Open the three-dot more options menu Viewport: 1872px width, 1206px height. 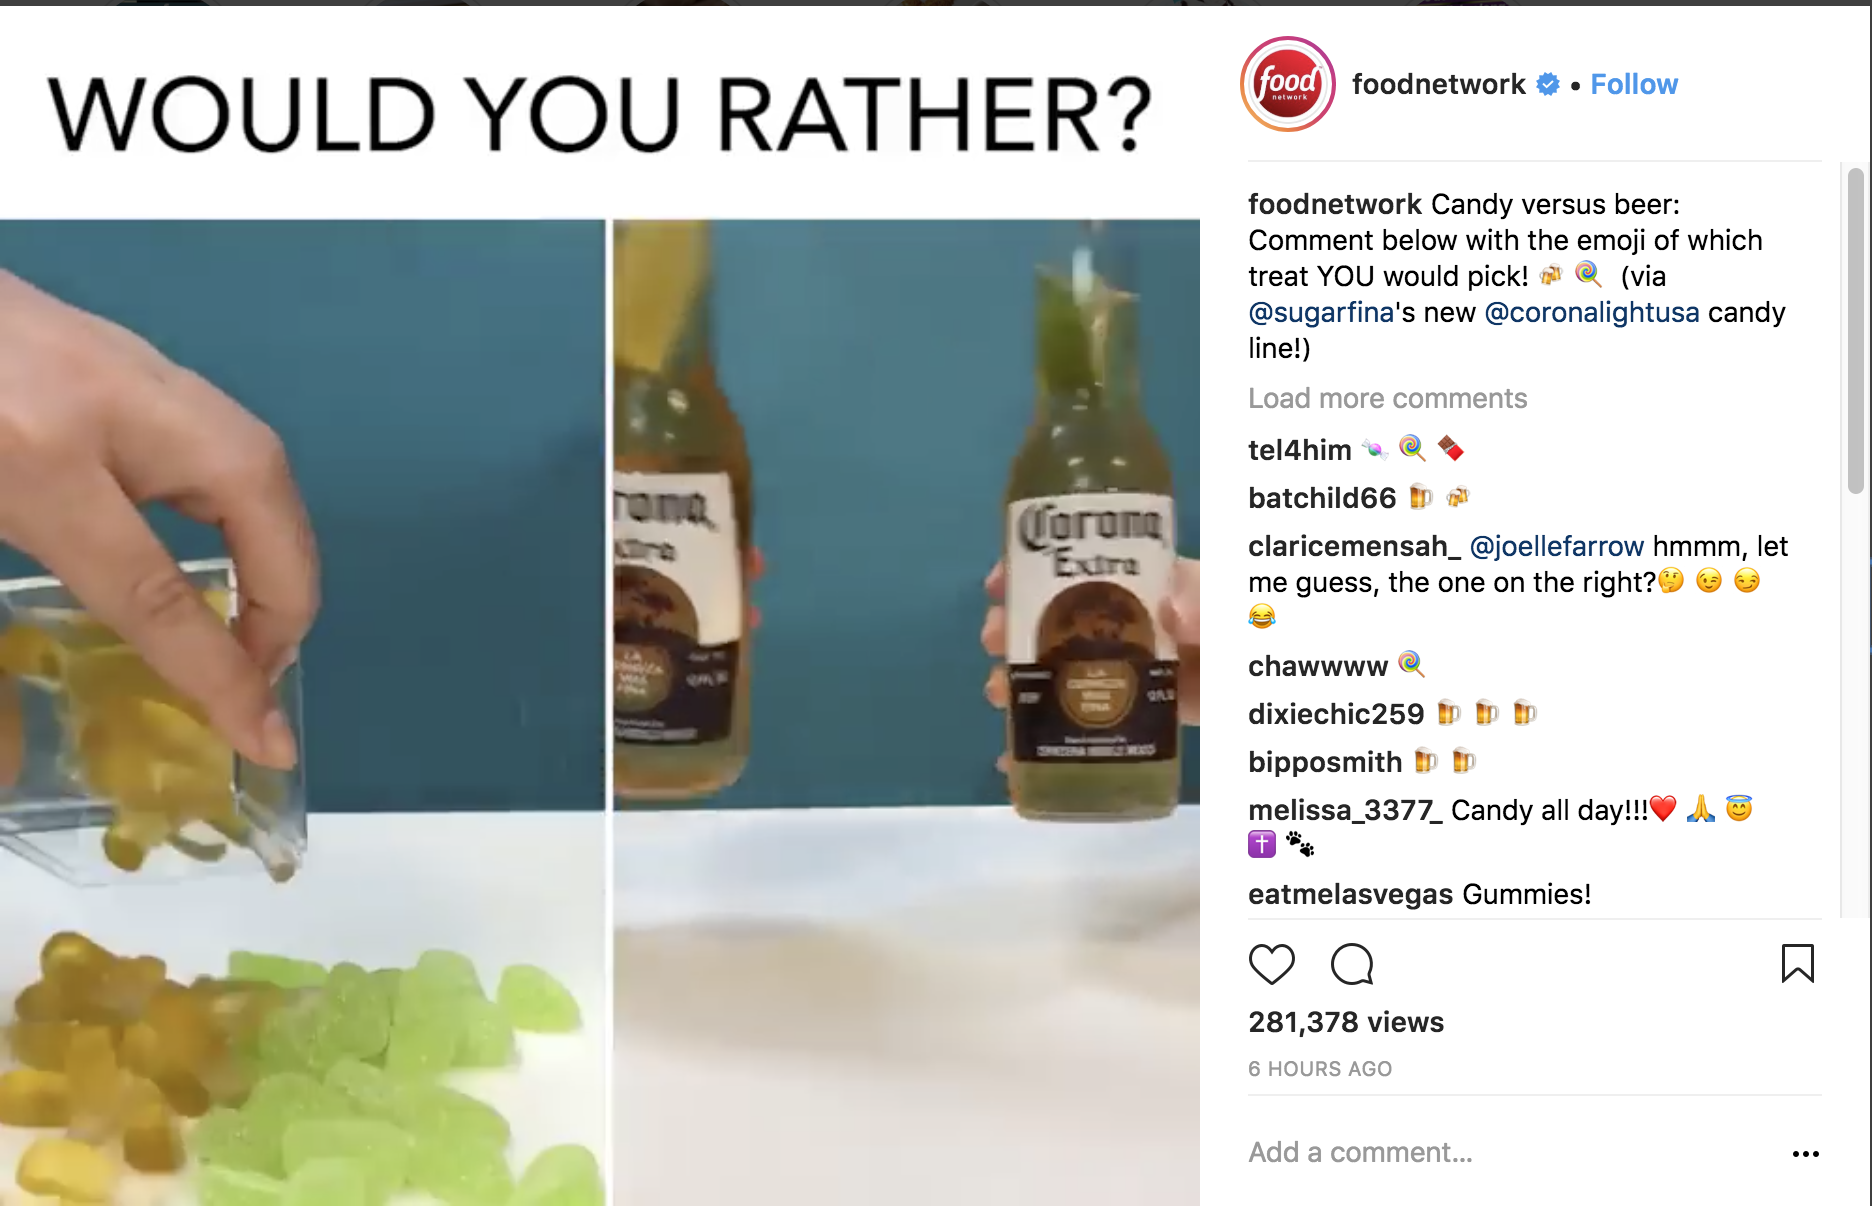[x=1806, y=1154]
